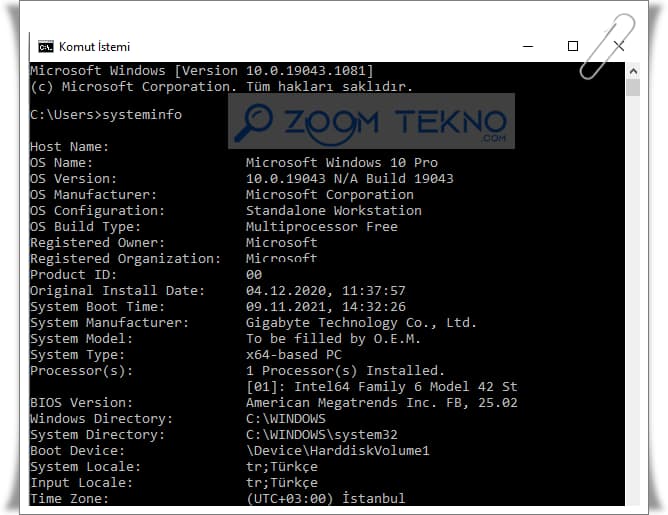668x515 pixels.
Task: Click the '(c) Microsoft Corporation' copyright line
Action: click(222, 87)
